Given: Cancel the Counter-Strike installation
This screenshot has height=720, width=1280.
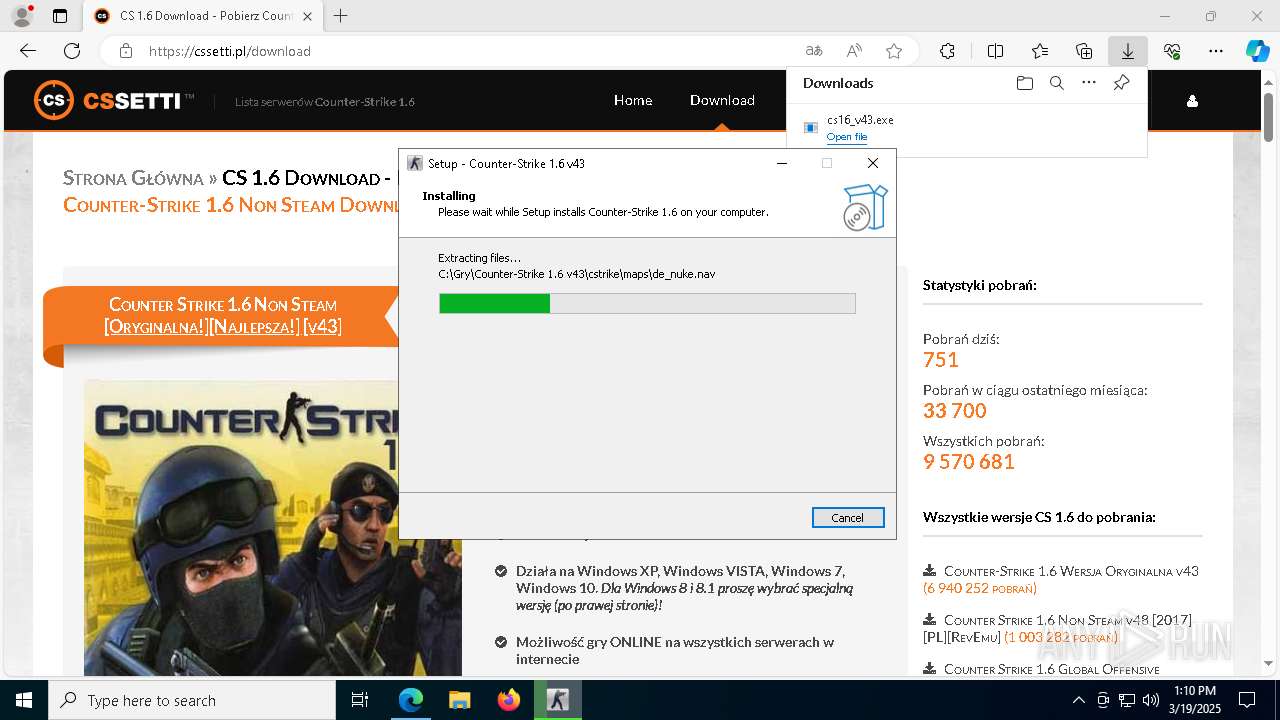Looking at the screenshot, I should tap(848, 517).
